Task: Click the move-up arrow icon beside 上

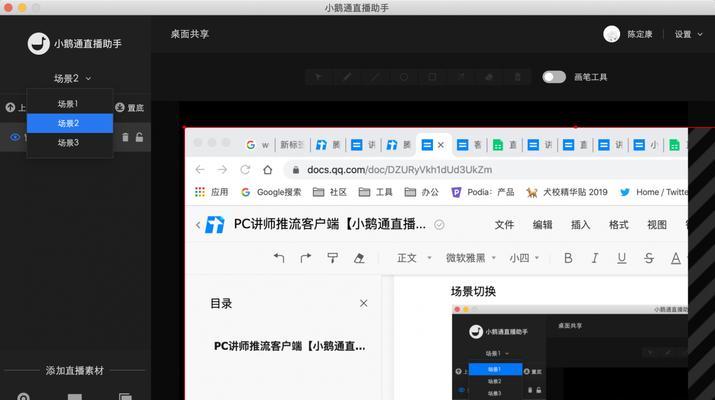Action: pyautogui.click(x=10, y=108)
